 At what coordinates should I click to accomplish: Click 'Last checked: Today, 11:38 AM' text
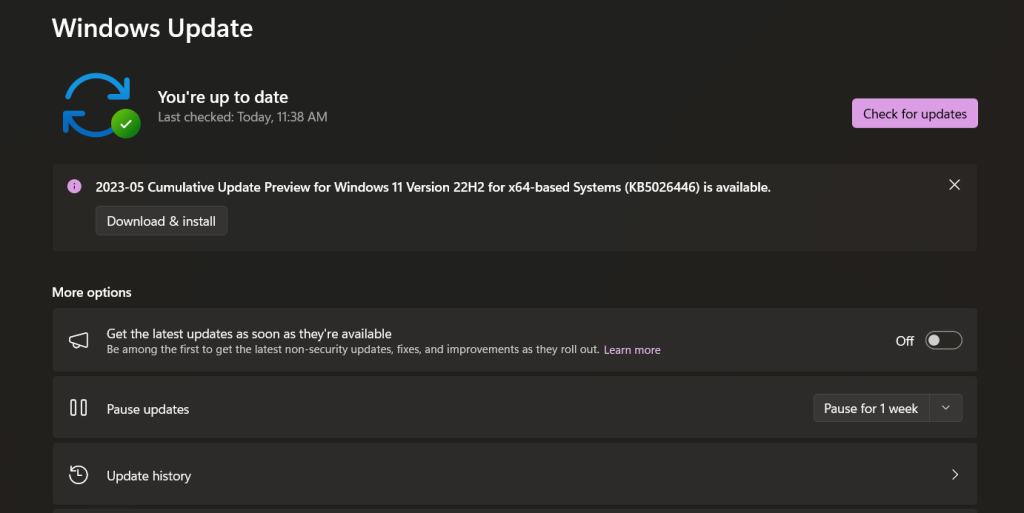tap(242, 117)
